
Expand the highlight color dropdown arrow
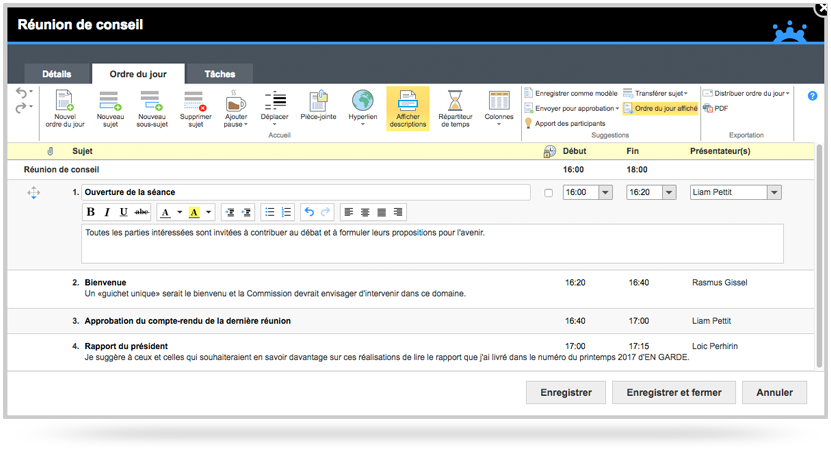209,213
